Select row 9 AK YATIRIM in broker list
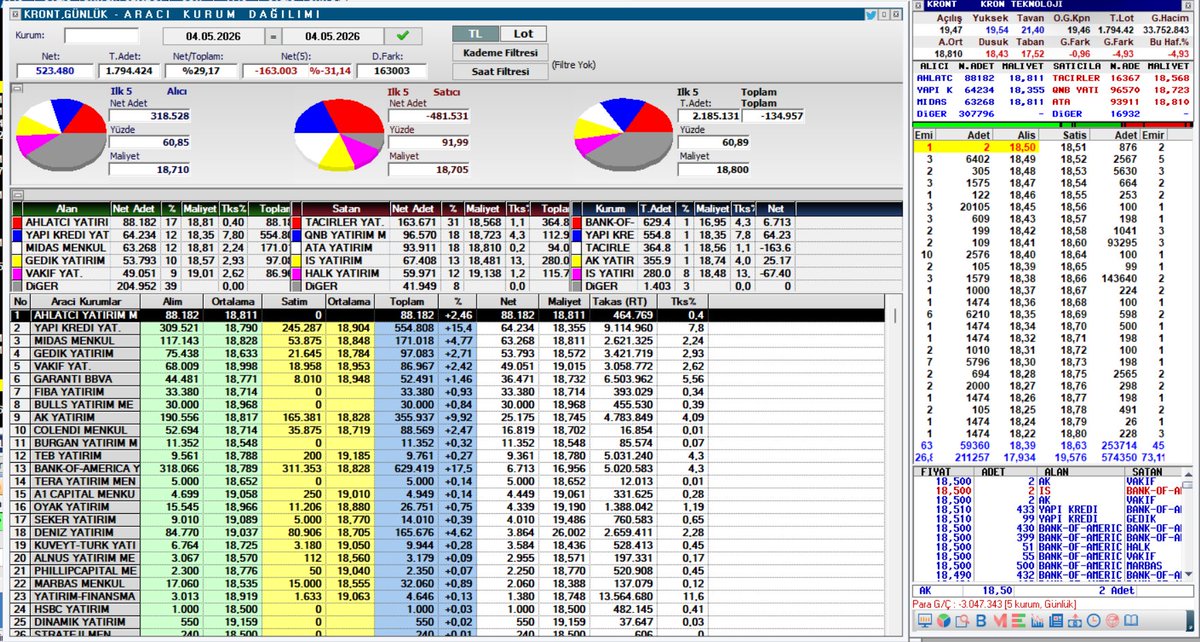This screenshot has height=642, width=1200. pos(448,417)
